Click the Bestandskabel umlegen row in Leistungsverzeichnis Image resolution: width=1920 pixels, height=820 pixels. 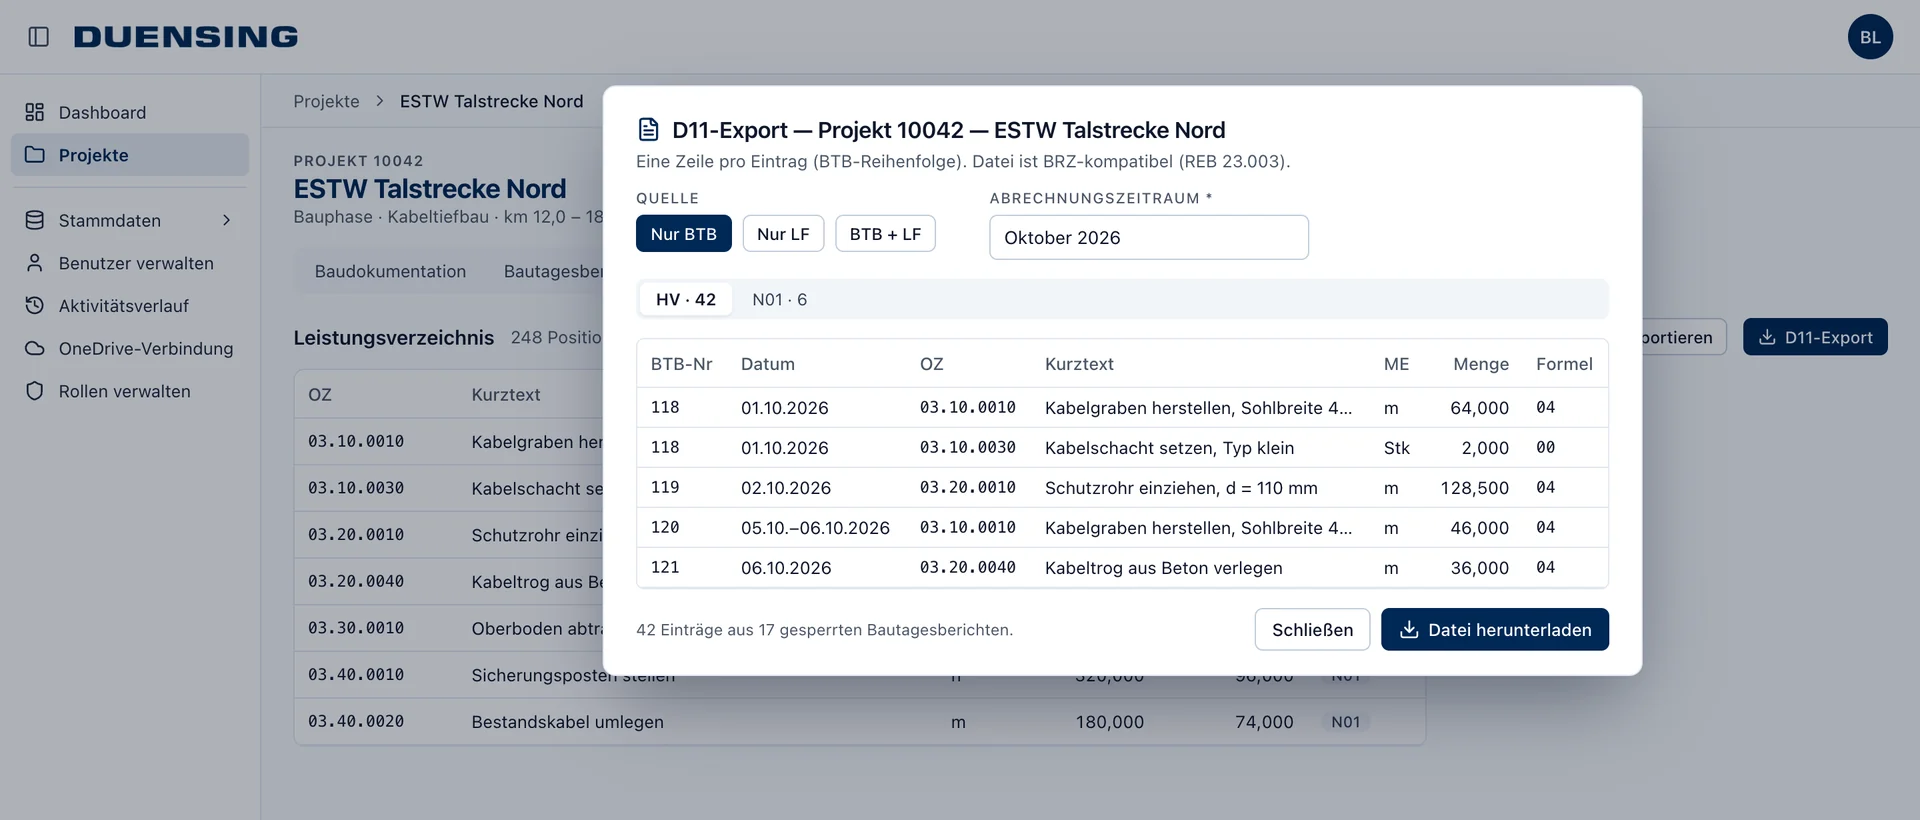[860, 722]
